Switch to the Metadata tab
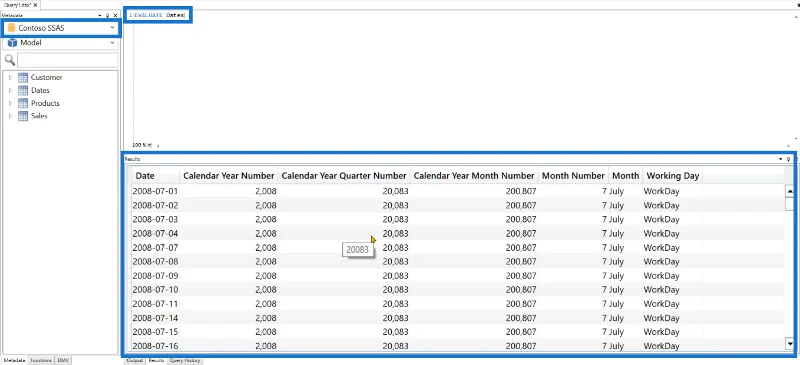 (x=14, y=360)
